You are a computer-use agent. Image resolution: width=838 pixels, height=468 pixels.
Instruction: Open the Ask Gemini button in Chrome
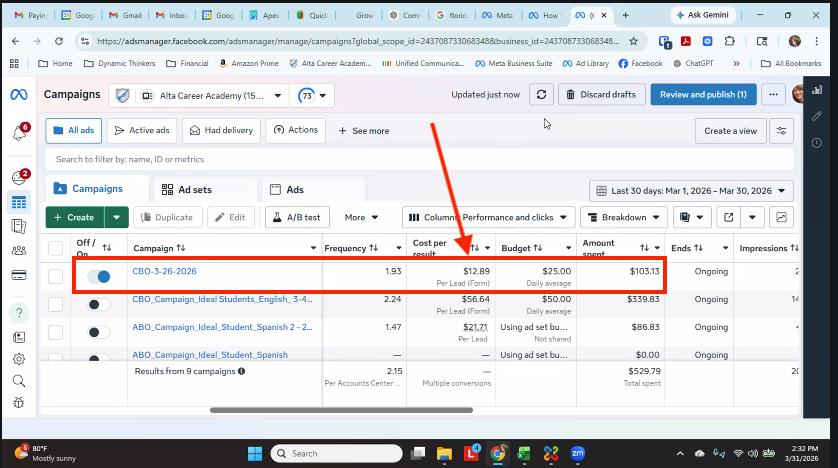(703, 15)
